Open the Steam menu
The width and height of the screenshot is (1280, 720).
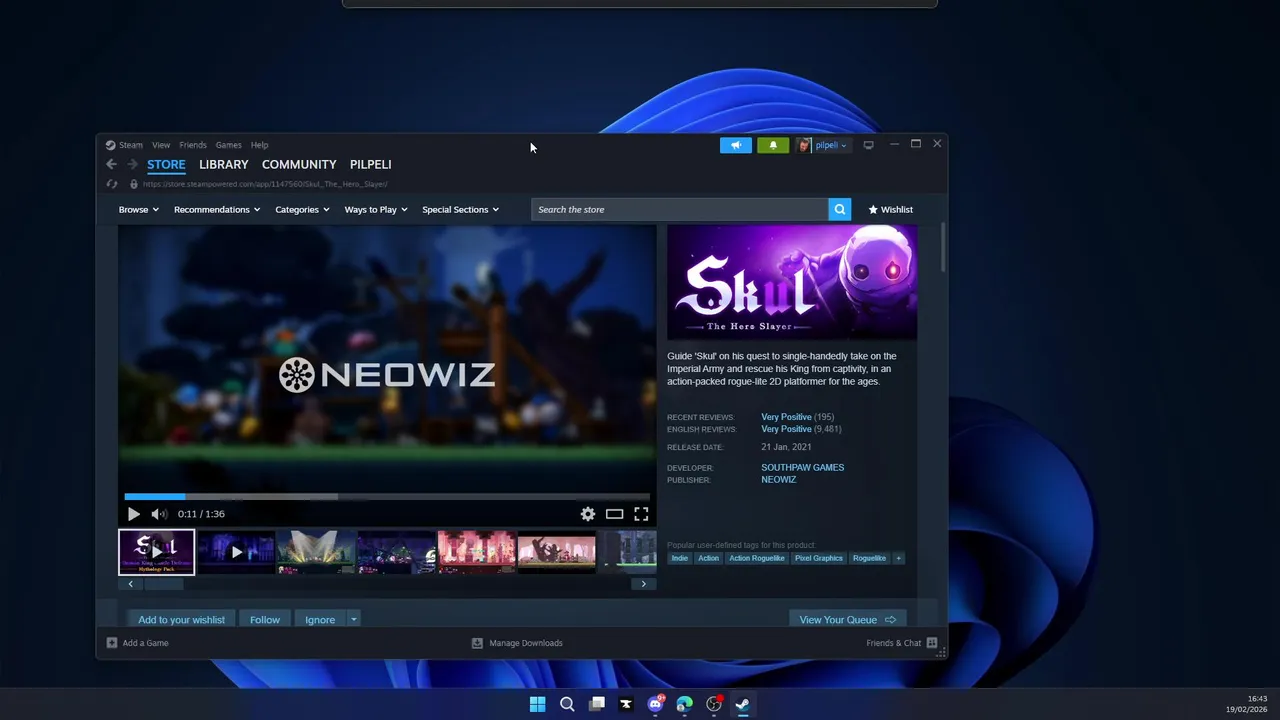(x=131, y=145)
